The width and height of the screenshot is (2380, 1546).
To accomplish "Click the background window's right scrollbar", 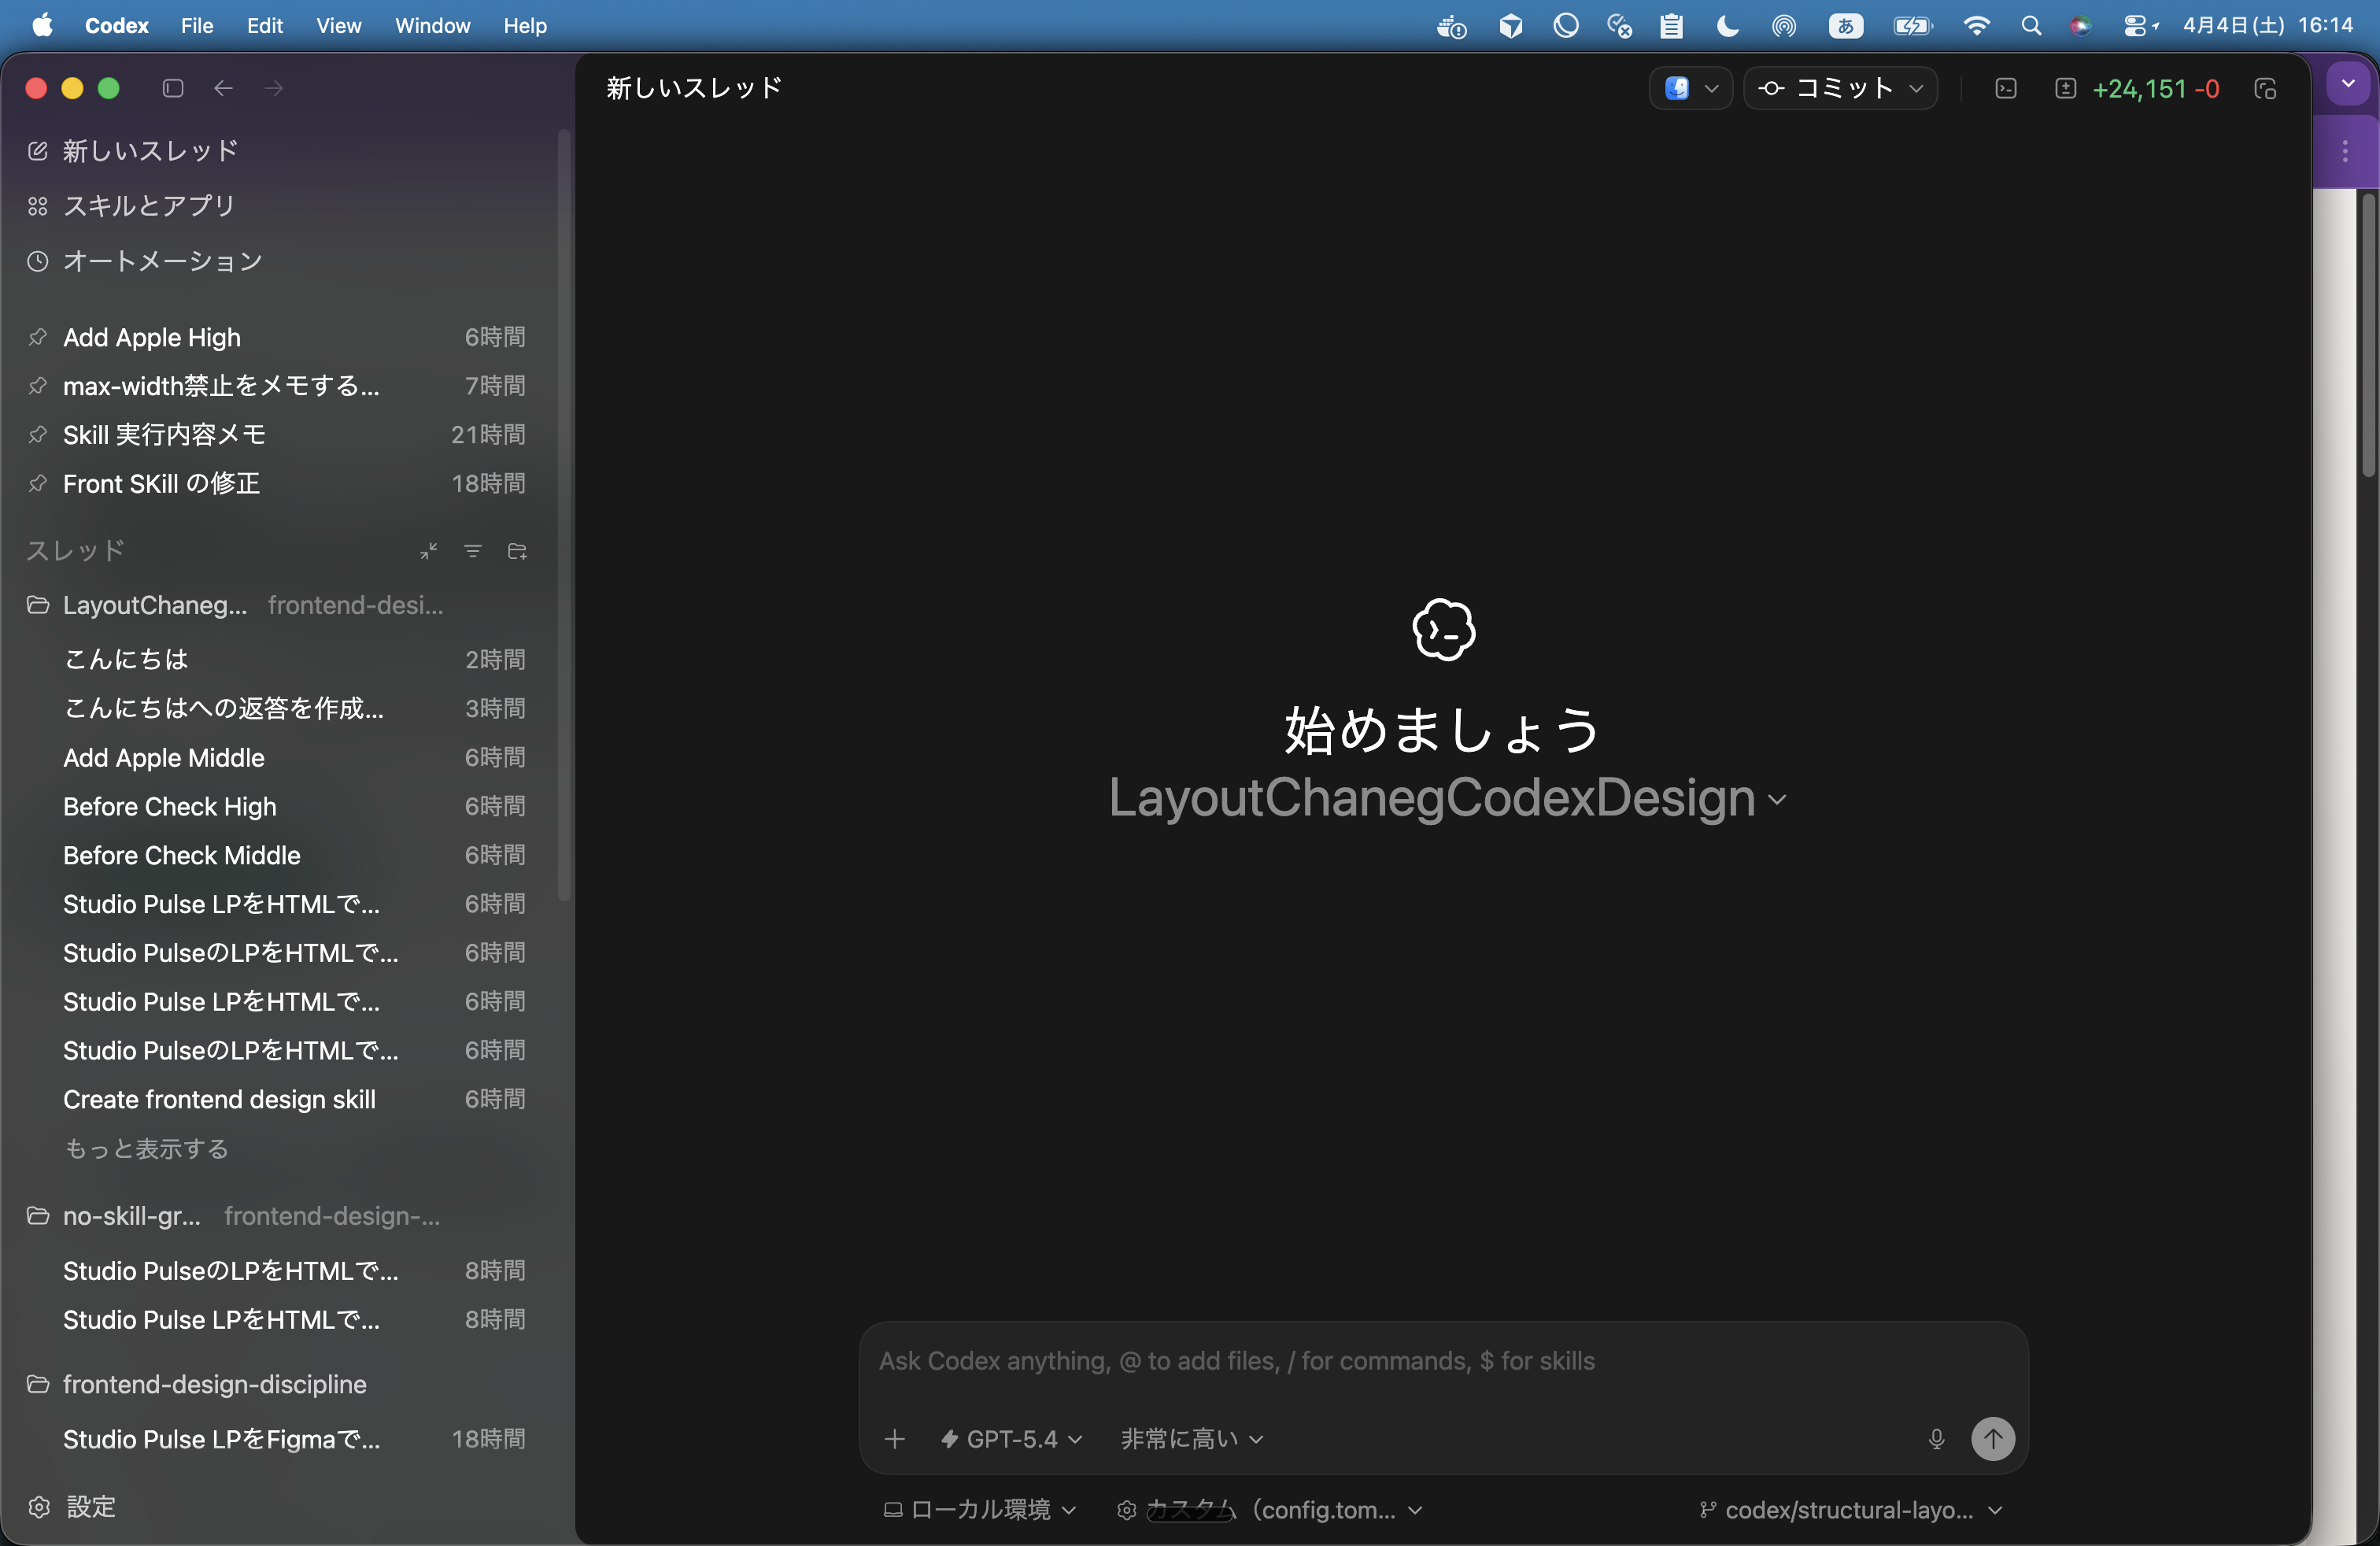I will [2368, 335].
